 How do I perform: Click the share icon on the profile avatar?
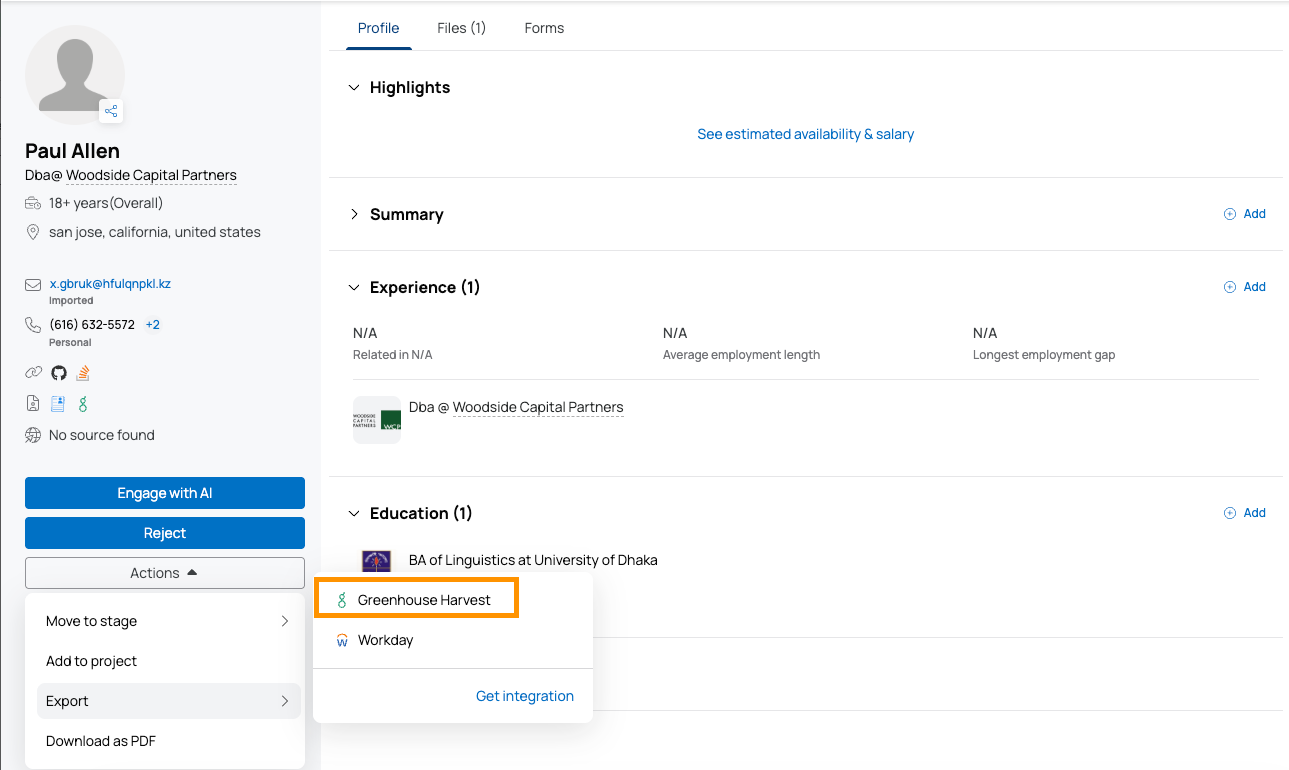pos(111,111)
